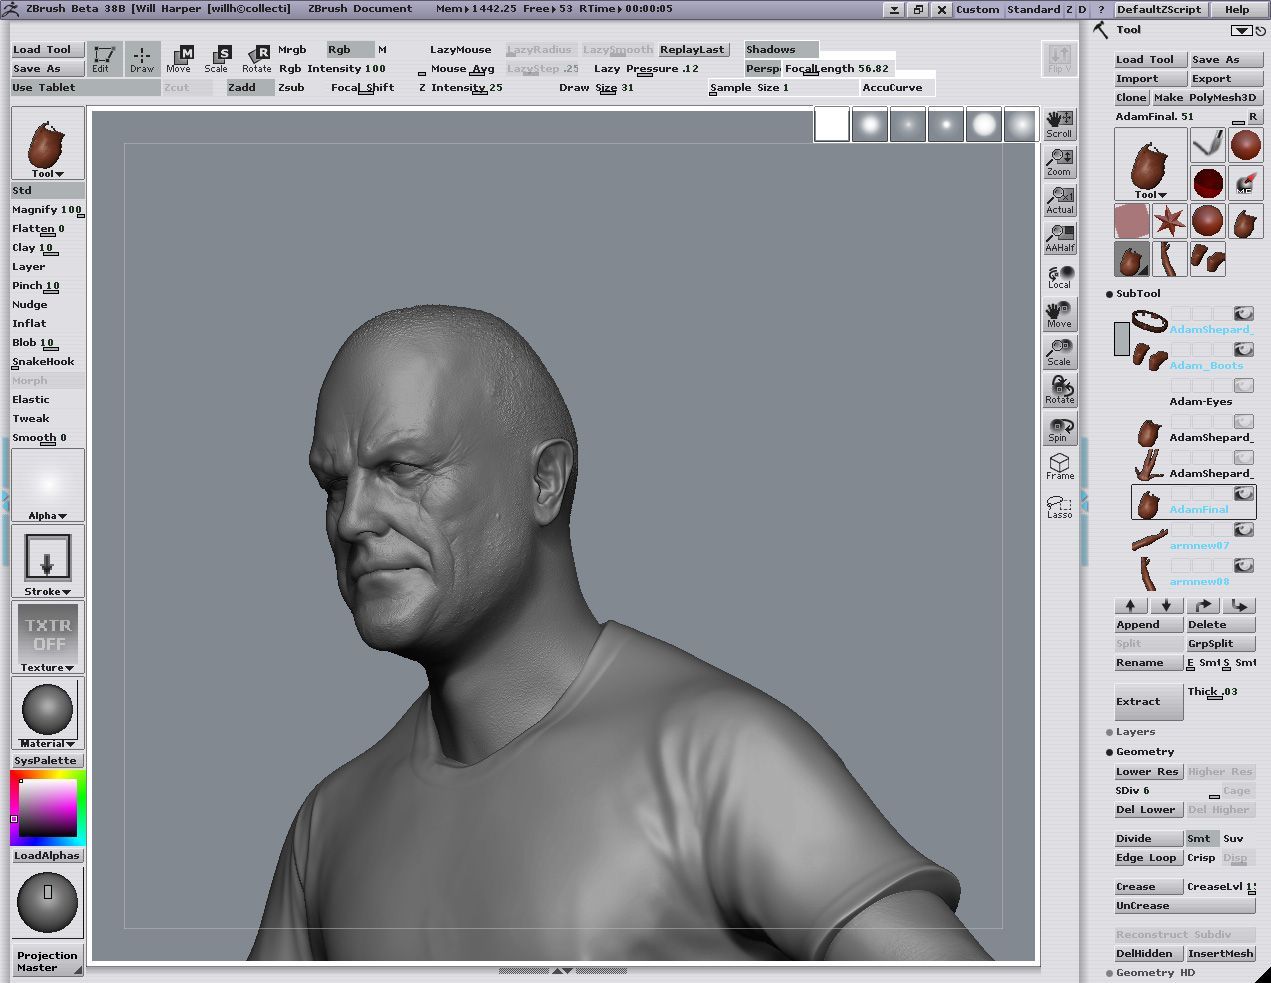Activate the Lasso selection icon
Screen dimensions: 1271x983
(x=1059, y=506)
